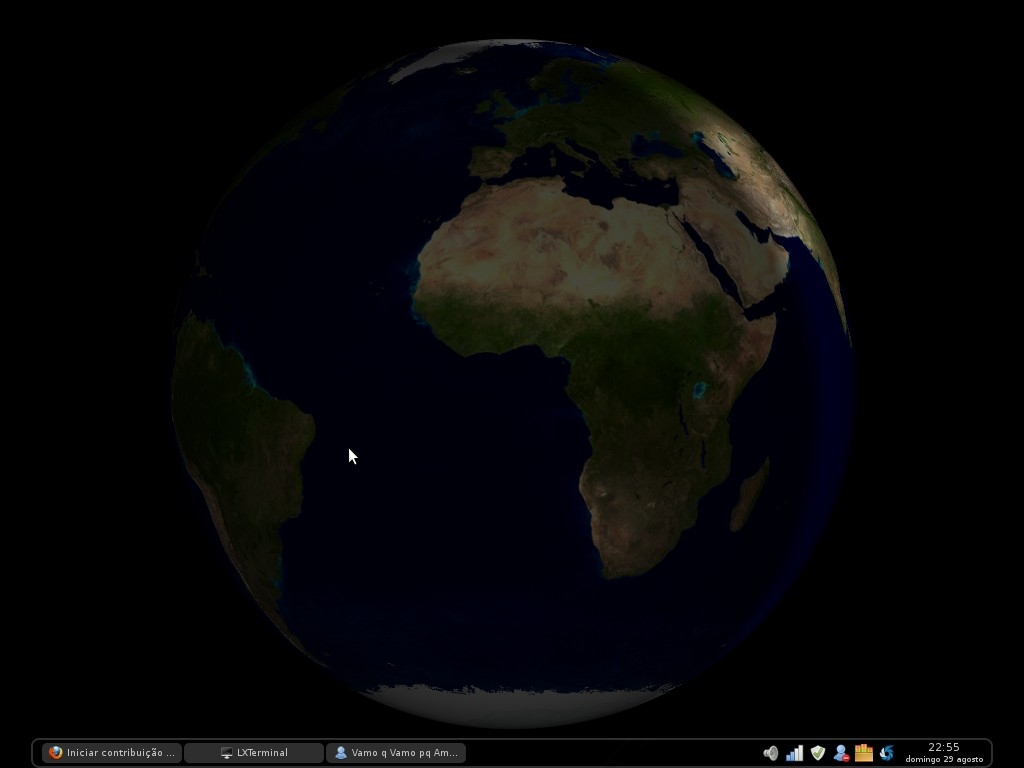Viewport: 1024px width, 768px height.
Task: Click the speaker volume tray icon
Action: click(771, 753)
